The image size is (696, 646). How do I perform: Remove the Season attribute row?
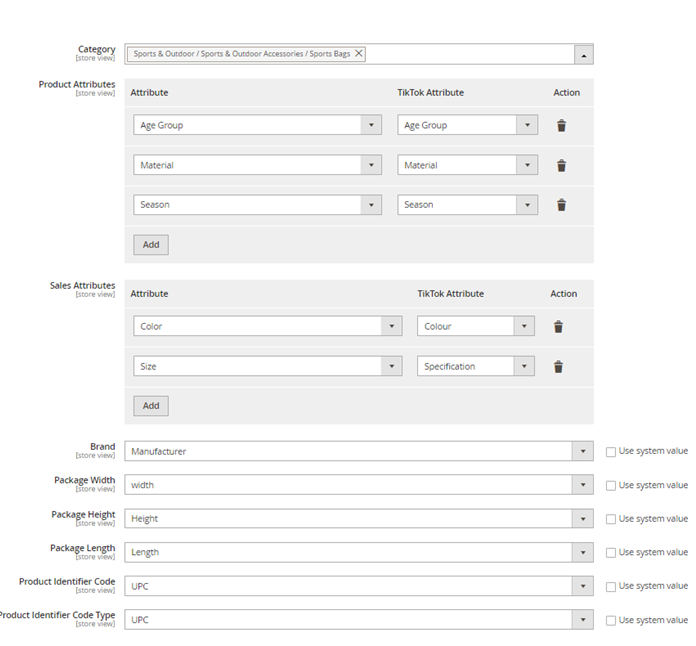click(562, 205)
